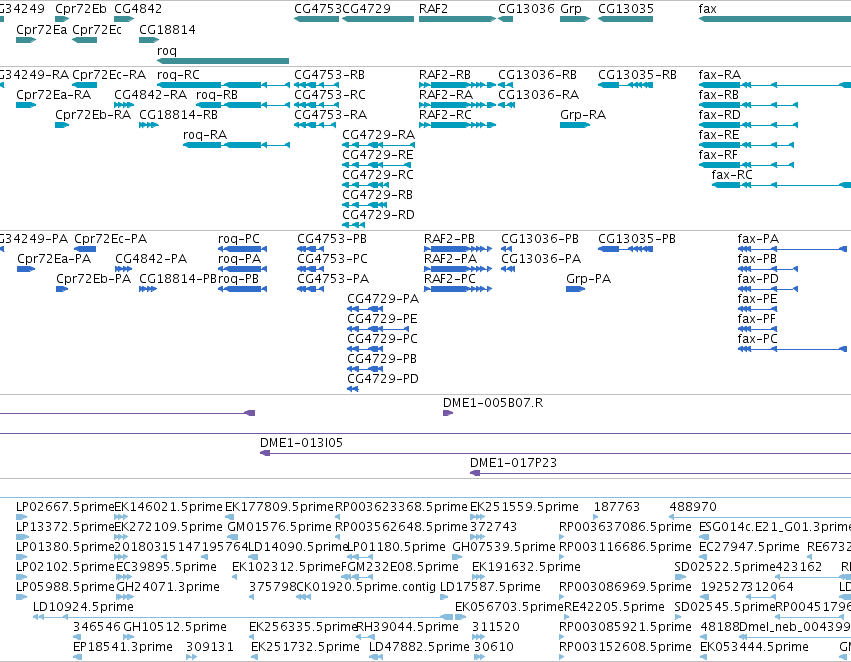The width and height of the screenshot is (851, 662).
Task: Click the RAF2 gene feature
Action: 457,19
